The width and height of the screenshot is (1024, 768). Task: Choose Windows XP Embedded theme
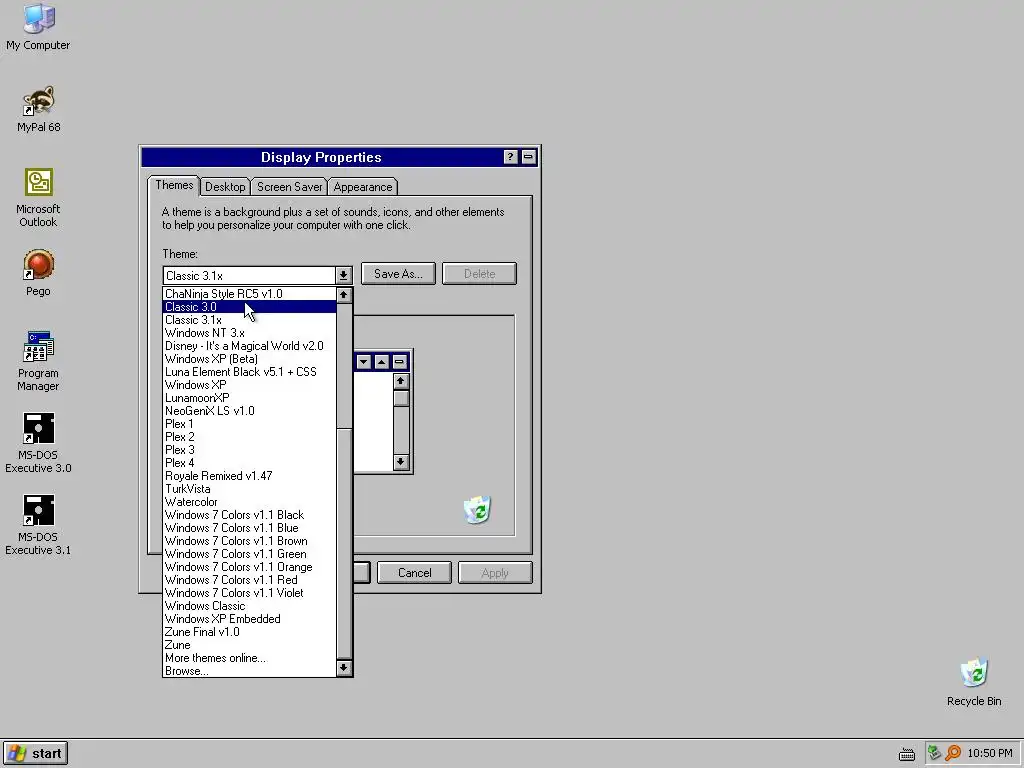[249, 619]
